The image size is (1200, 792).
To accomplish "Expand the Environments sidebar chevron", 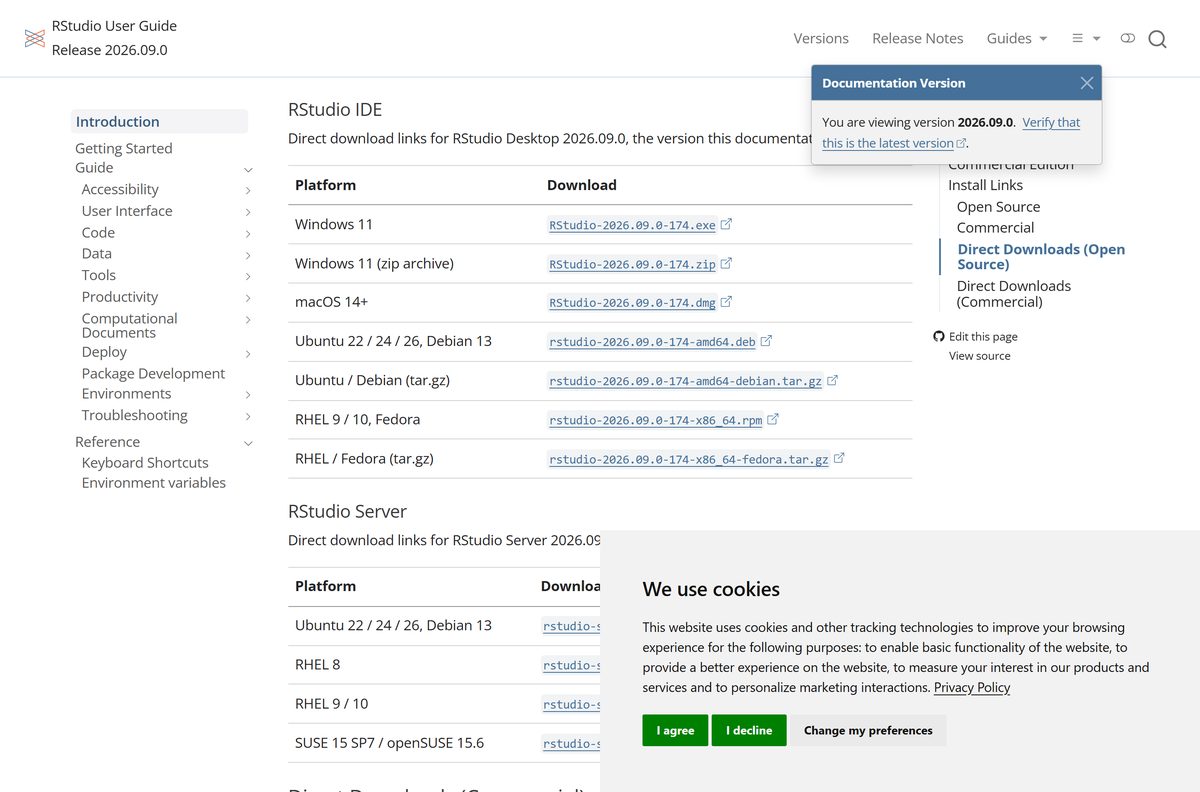I will click(248, 395).
